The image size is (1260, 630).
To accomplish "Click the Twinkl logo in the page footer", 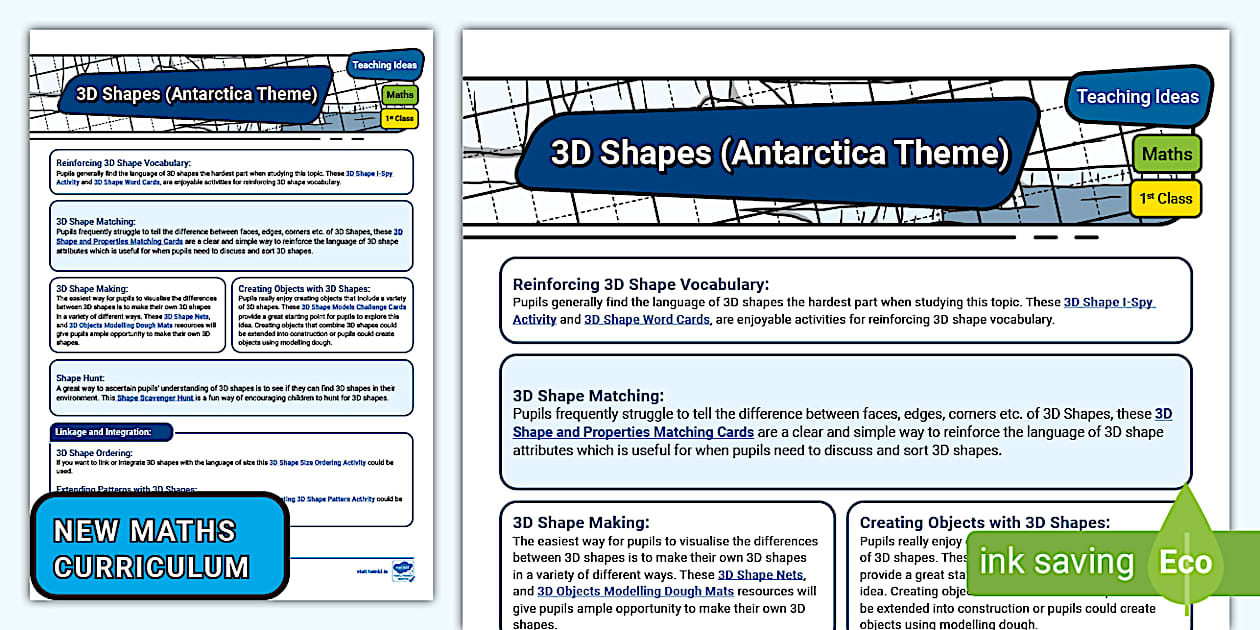I will 403,570.
